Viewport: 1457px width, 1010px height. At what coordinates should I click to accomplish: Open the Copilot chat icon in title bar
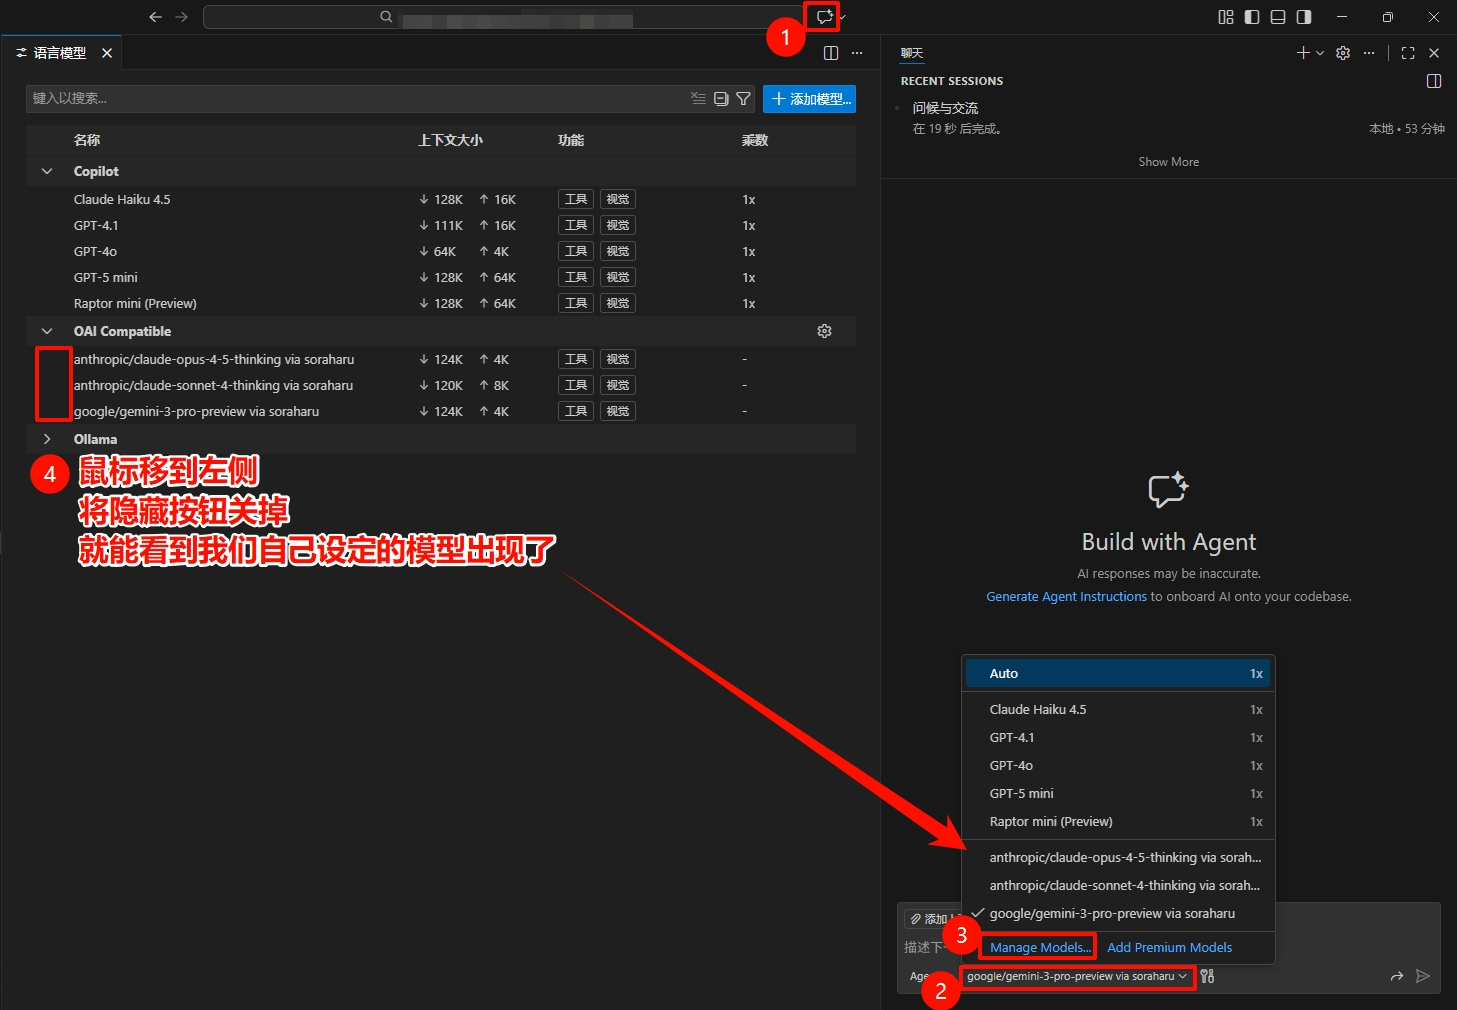[824, 17]
